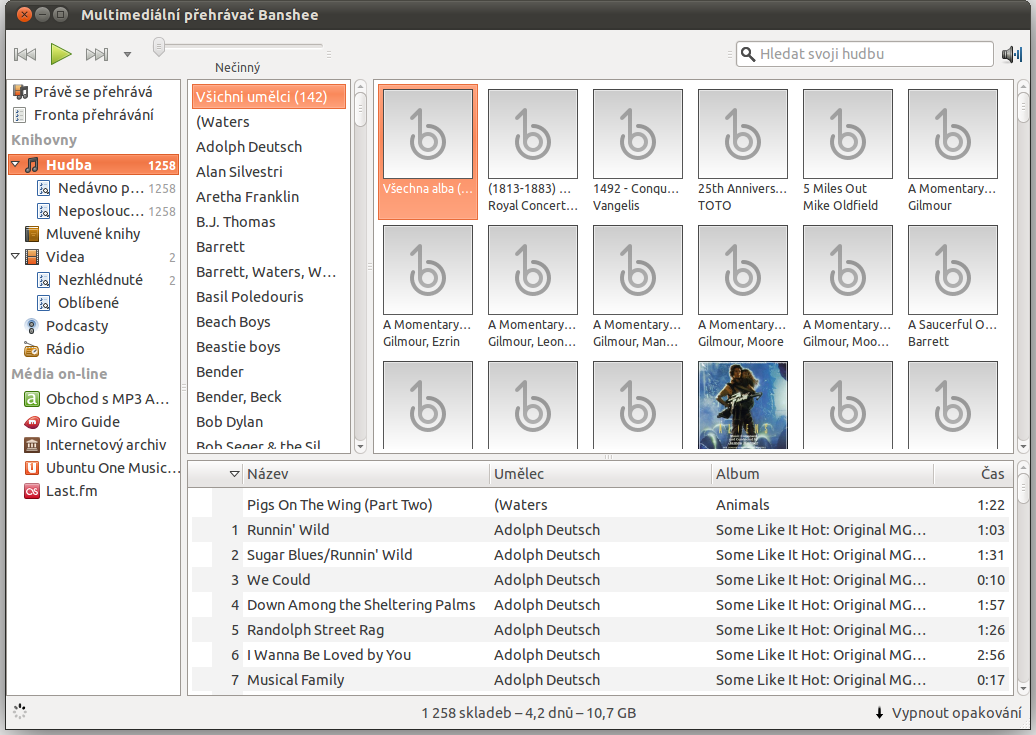Focus the 'Hledat svoji hudbu' search field
The width and height of the screenshot is (1036, 735).
click(x=864, y=54)
